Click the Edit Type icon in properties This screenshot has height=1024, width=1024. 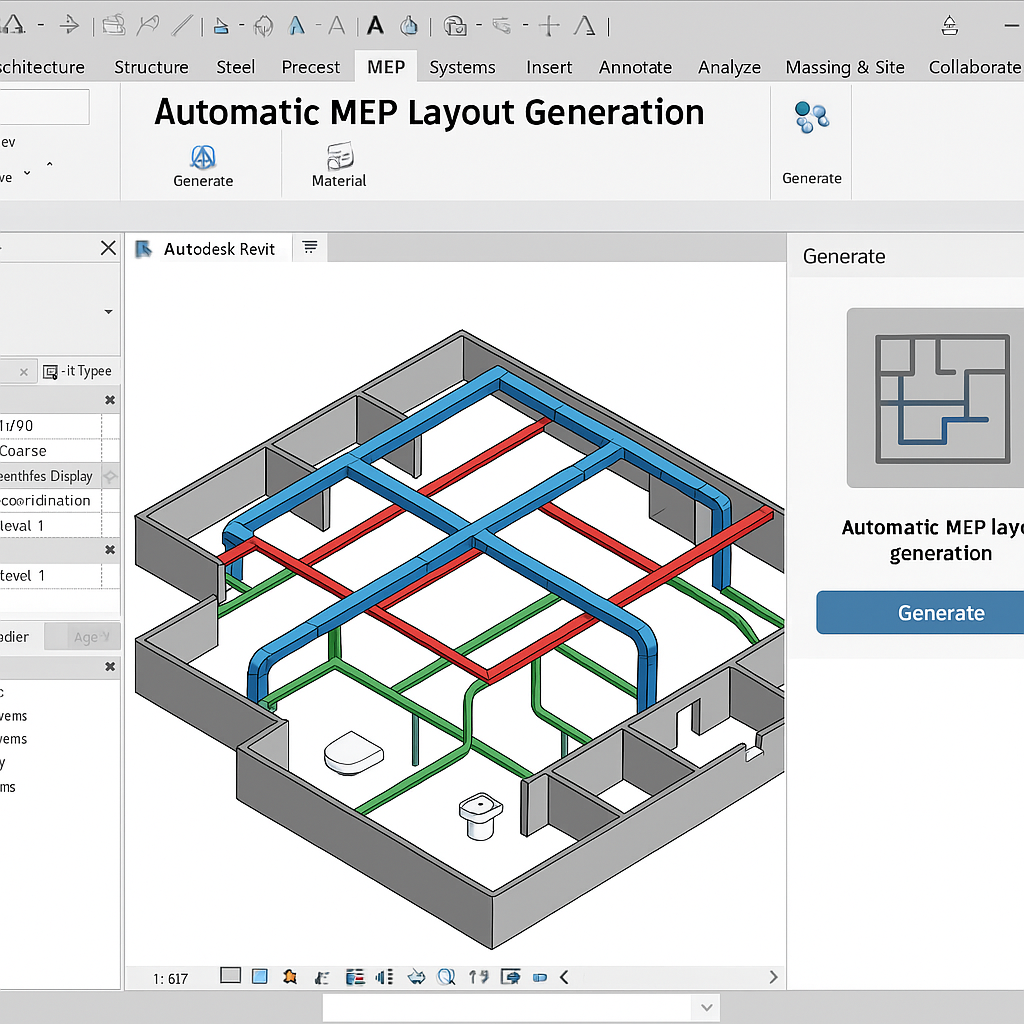click(x=52, y=371)
